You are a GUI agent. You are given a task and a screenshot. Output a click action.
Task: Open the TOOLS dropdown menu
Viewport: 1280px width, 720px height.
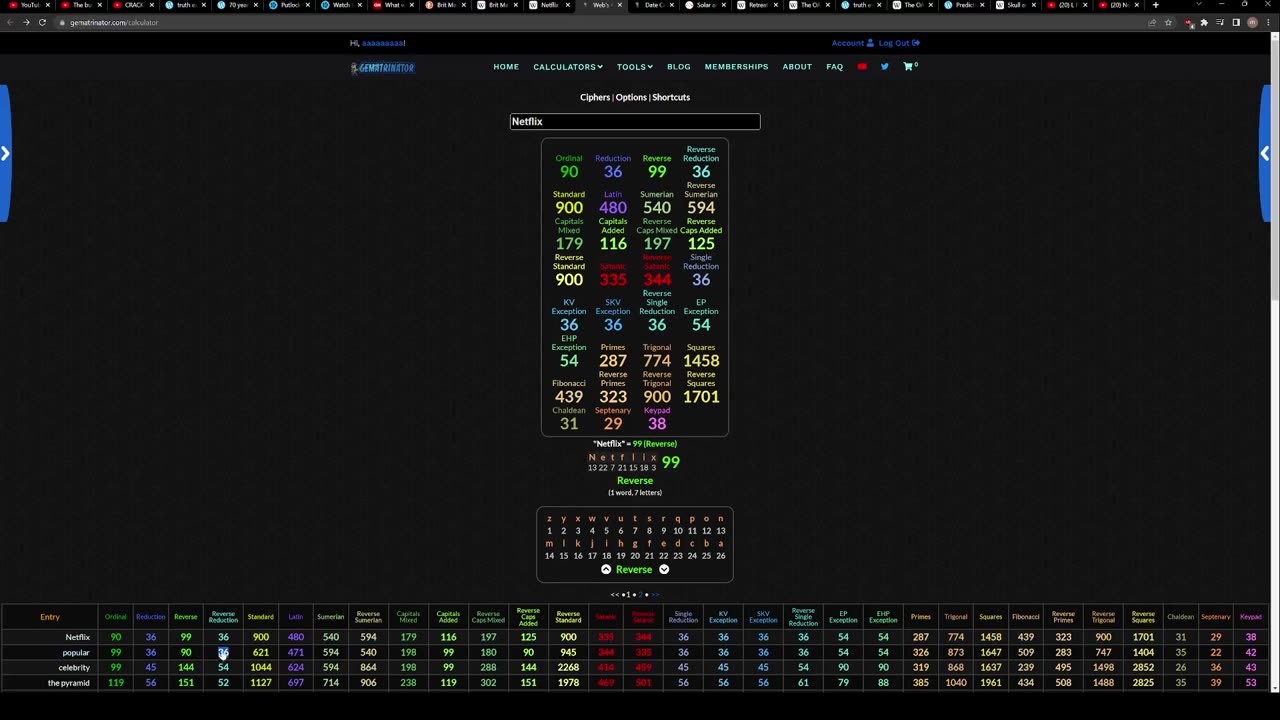point(635,67)
